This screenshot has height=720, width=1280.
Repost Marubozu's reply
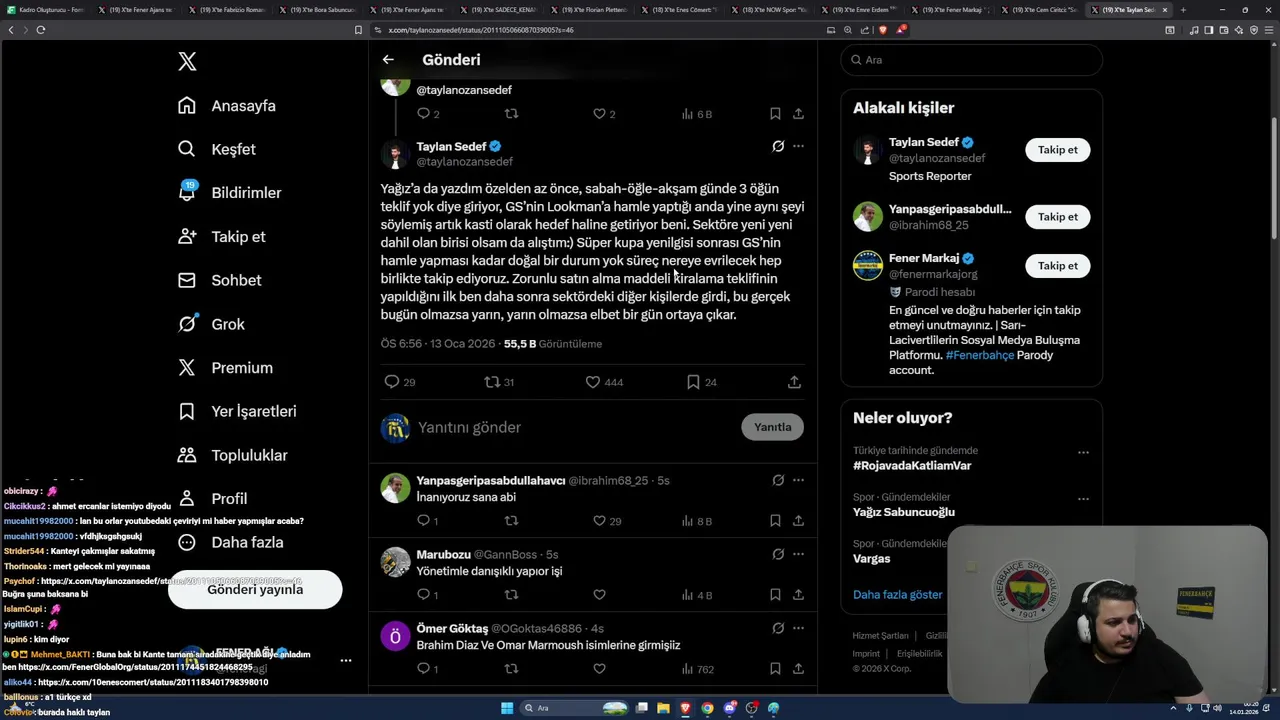pyautogui.click(x=511, y=595)
